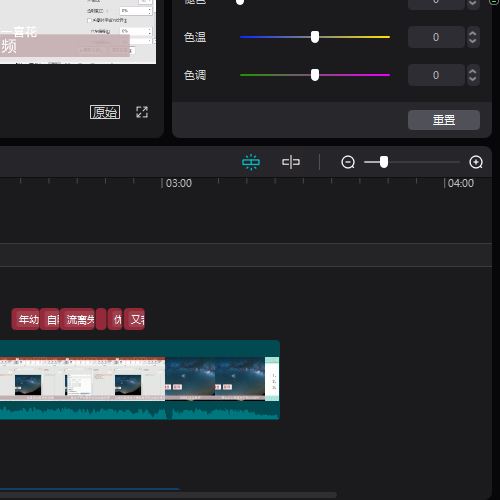Select the 自 subtitle clip
Screen dimensions: 500x500
pos(50,319)
